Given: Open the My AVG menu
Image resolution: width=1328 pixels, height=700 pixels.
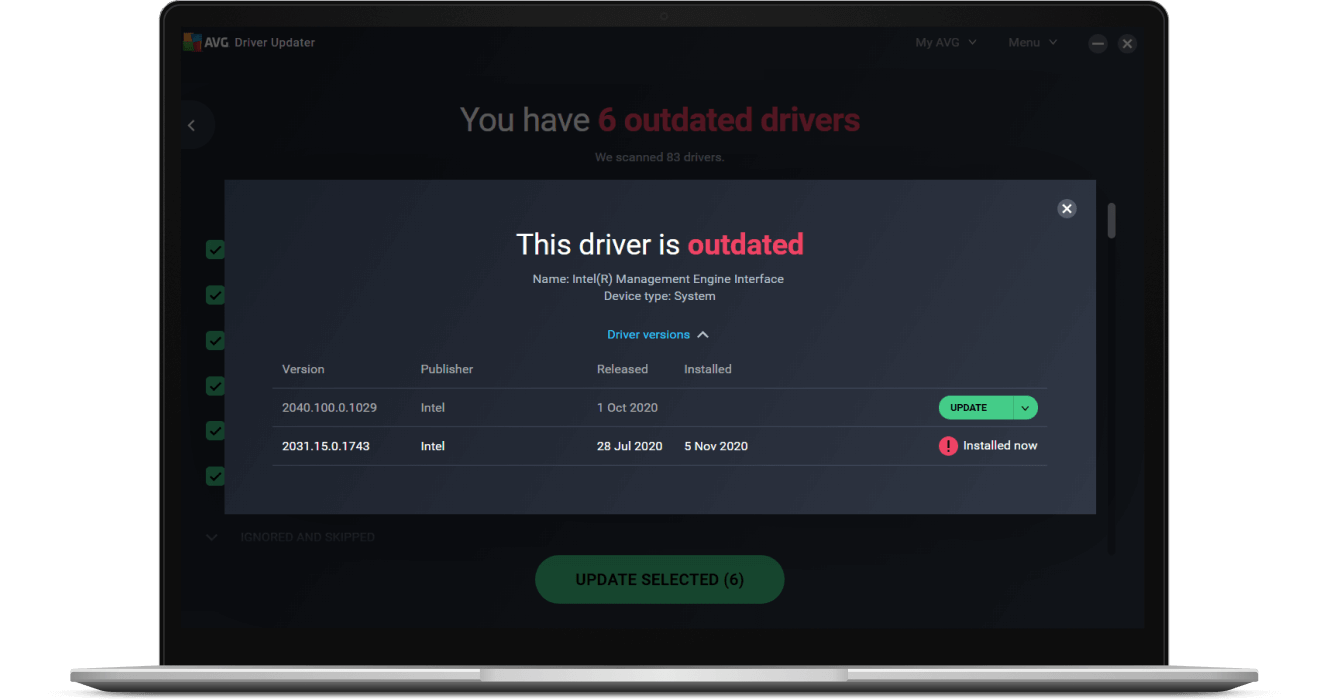Looking at the screenshot, I should coord(944,42).
